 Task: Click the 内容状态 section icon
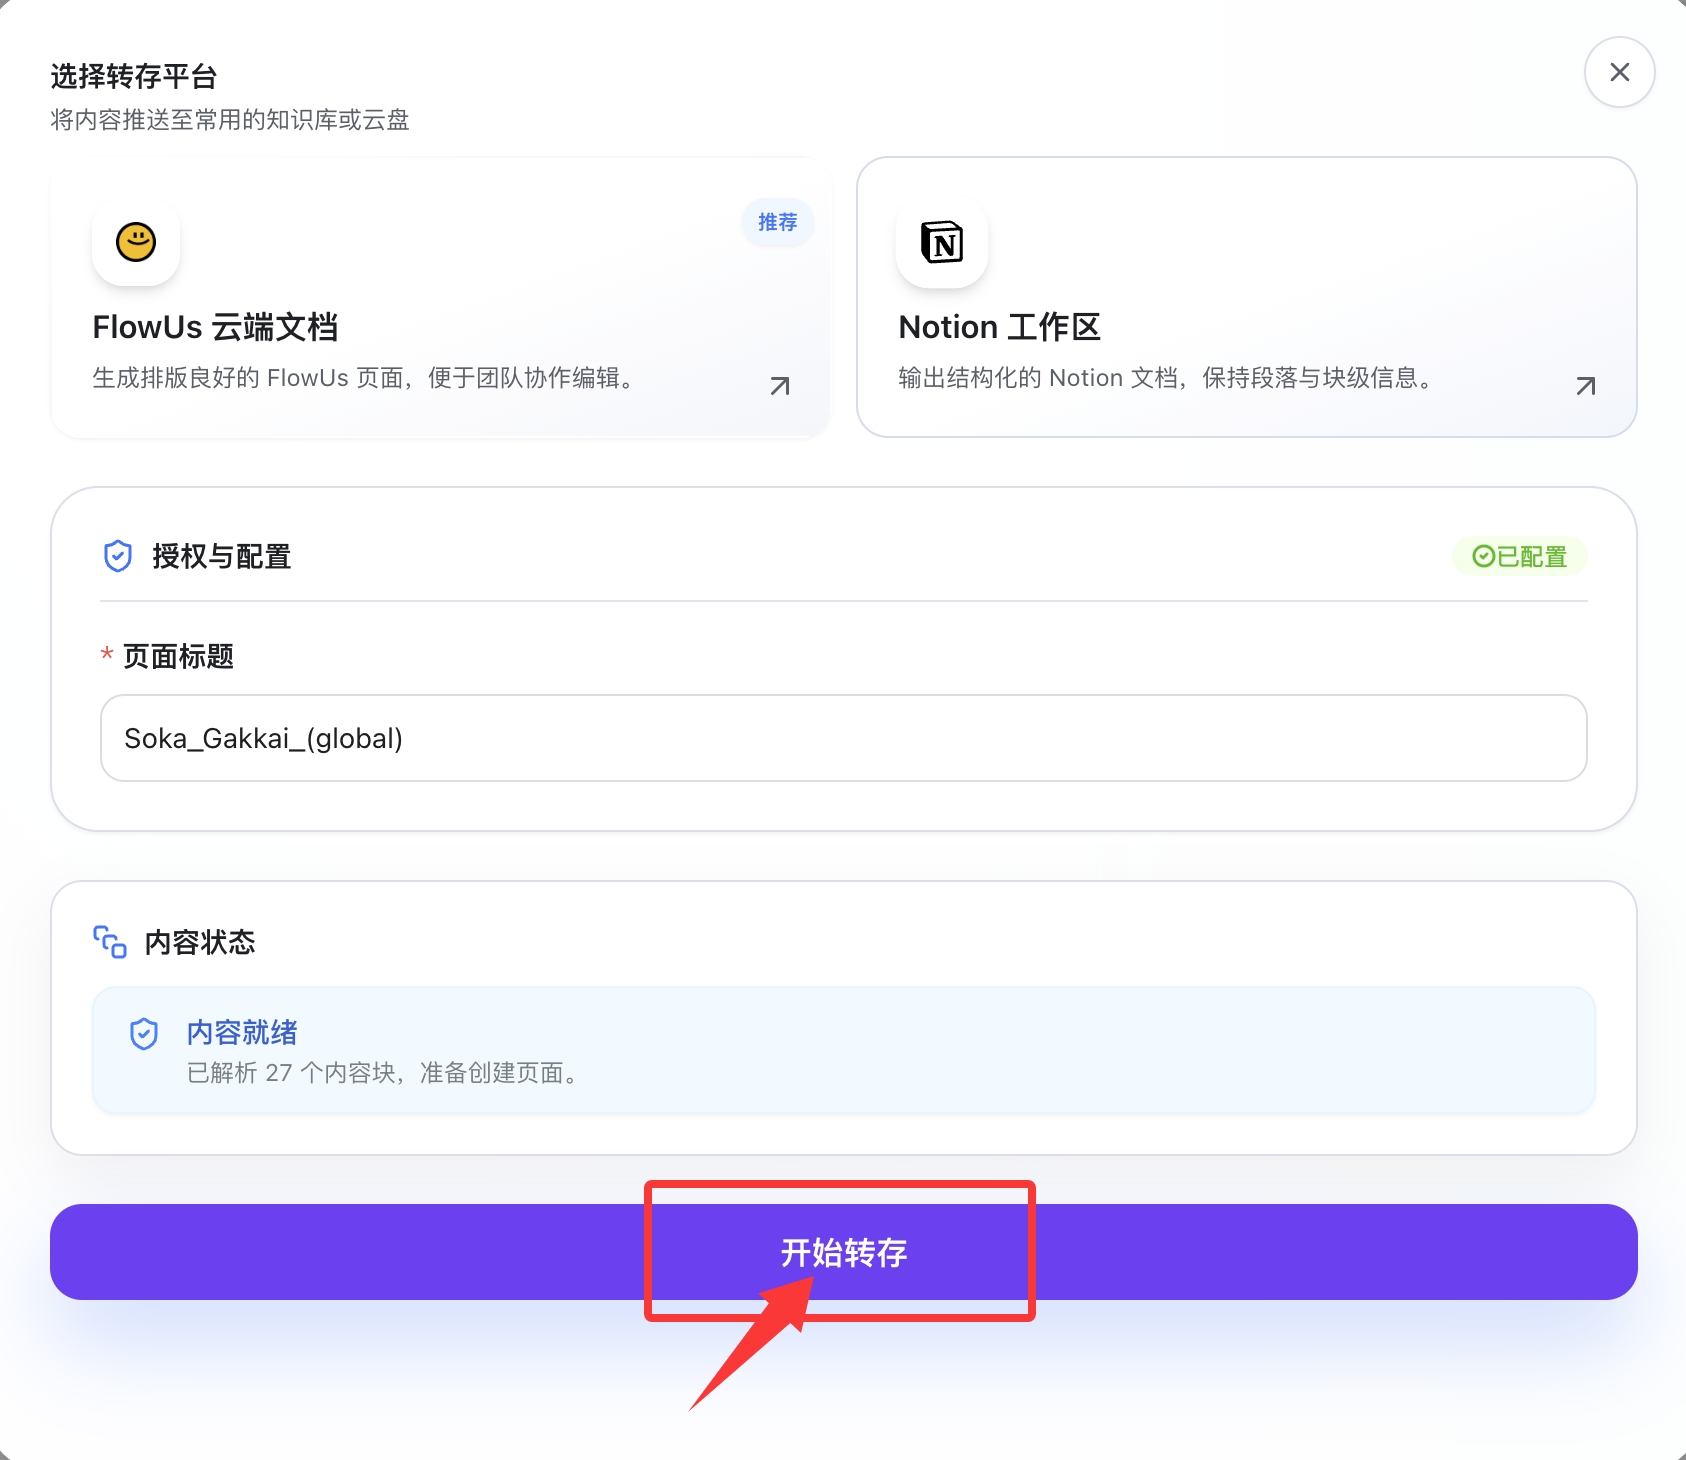click(110, 942)
